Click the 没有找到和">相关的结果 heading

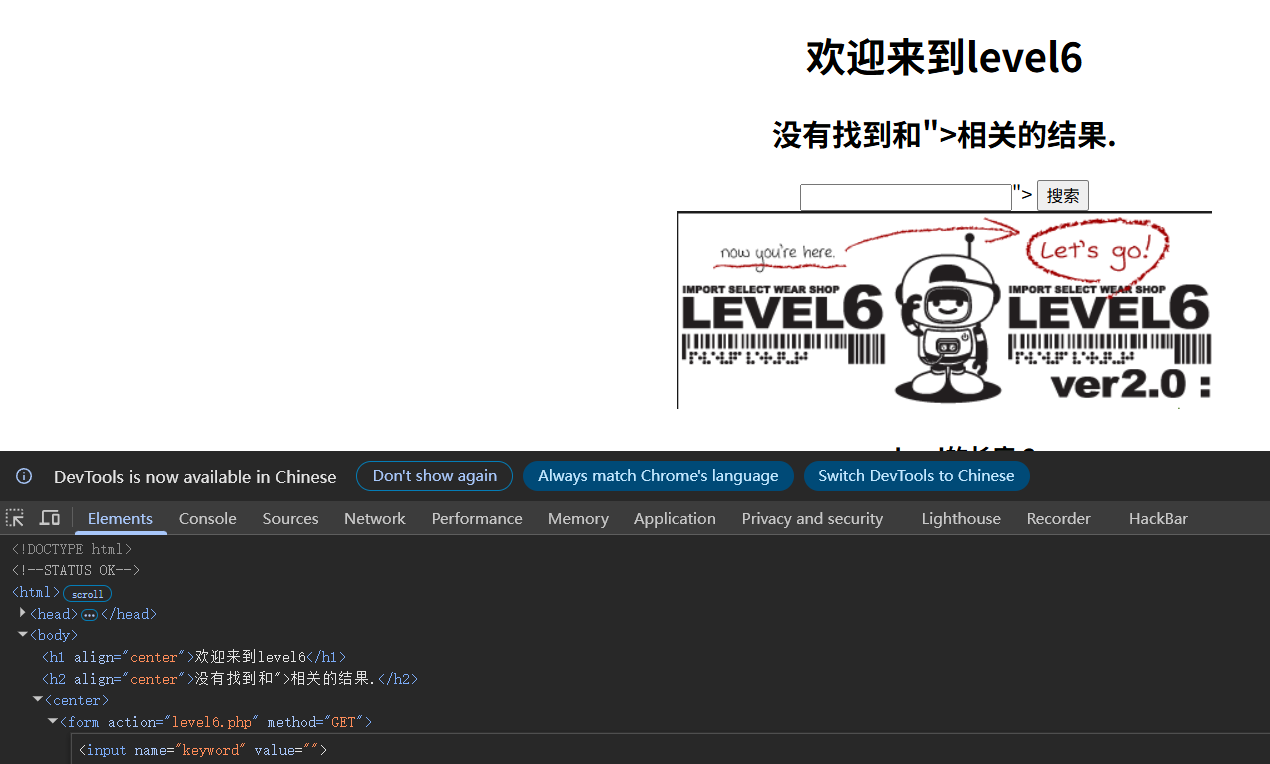coord(944,134)
